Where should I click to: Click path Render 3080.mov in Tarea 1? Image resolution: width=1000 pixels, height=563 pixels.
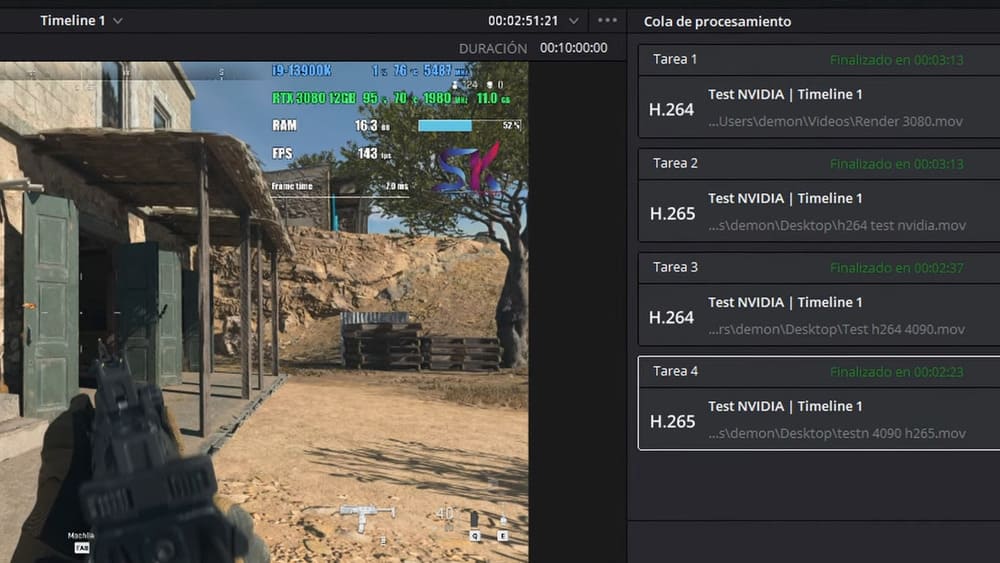coord(835,121)
